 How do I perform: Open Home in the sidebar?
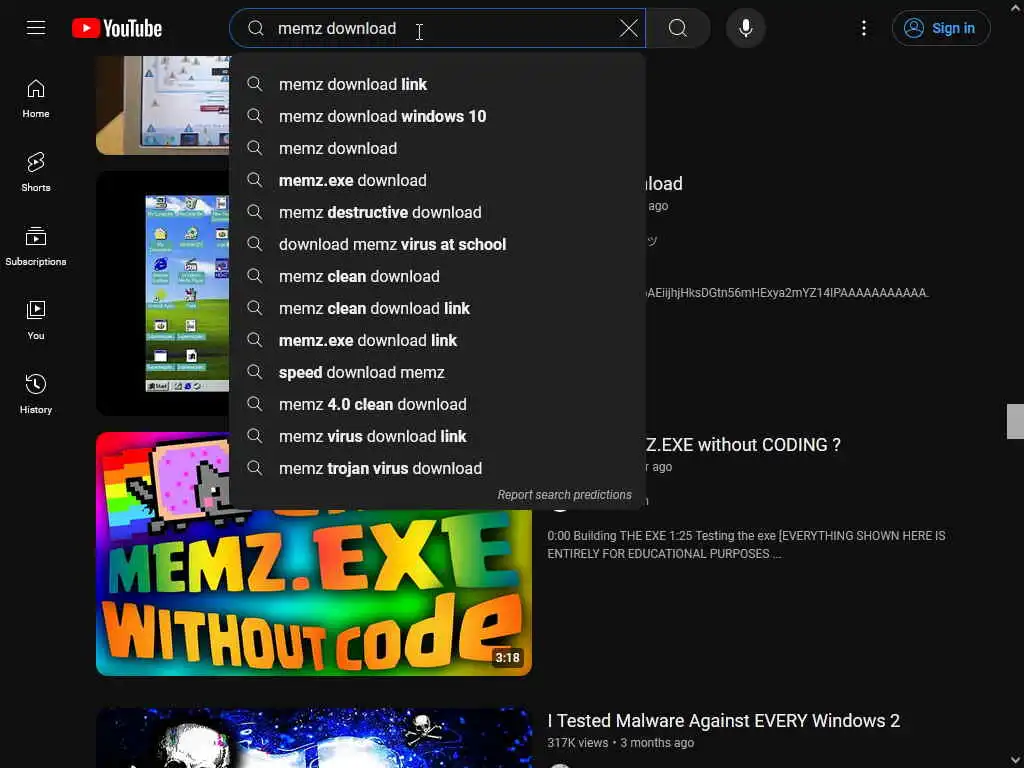(36, 99)
